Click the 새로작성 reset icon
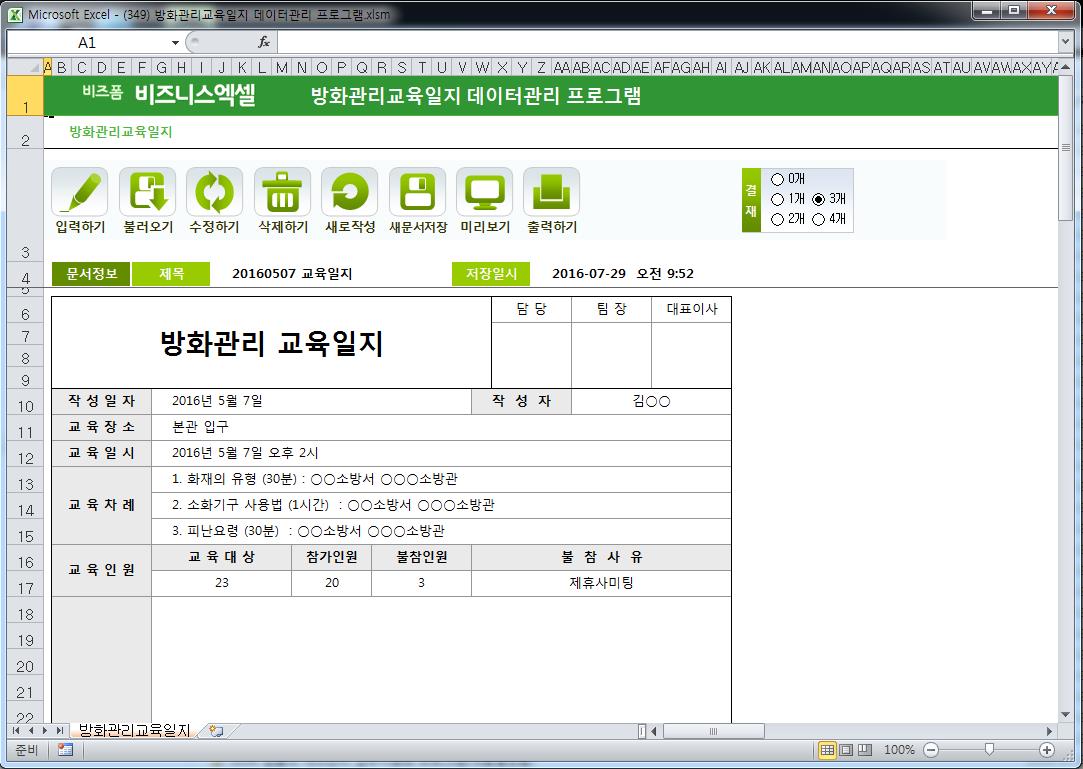 coord(350,192)
